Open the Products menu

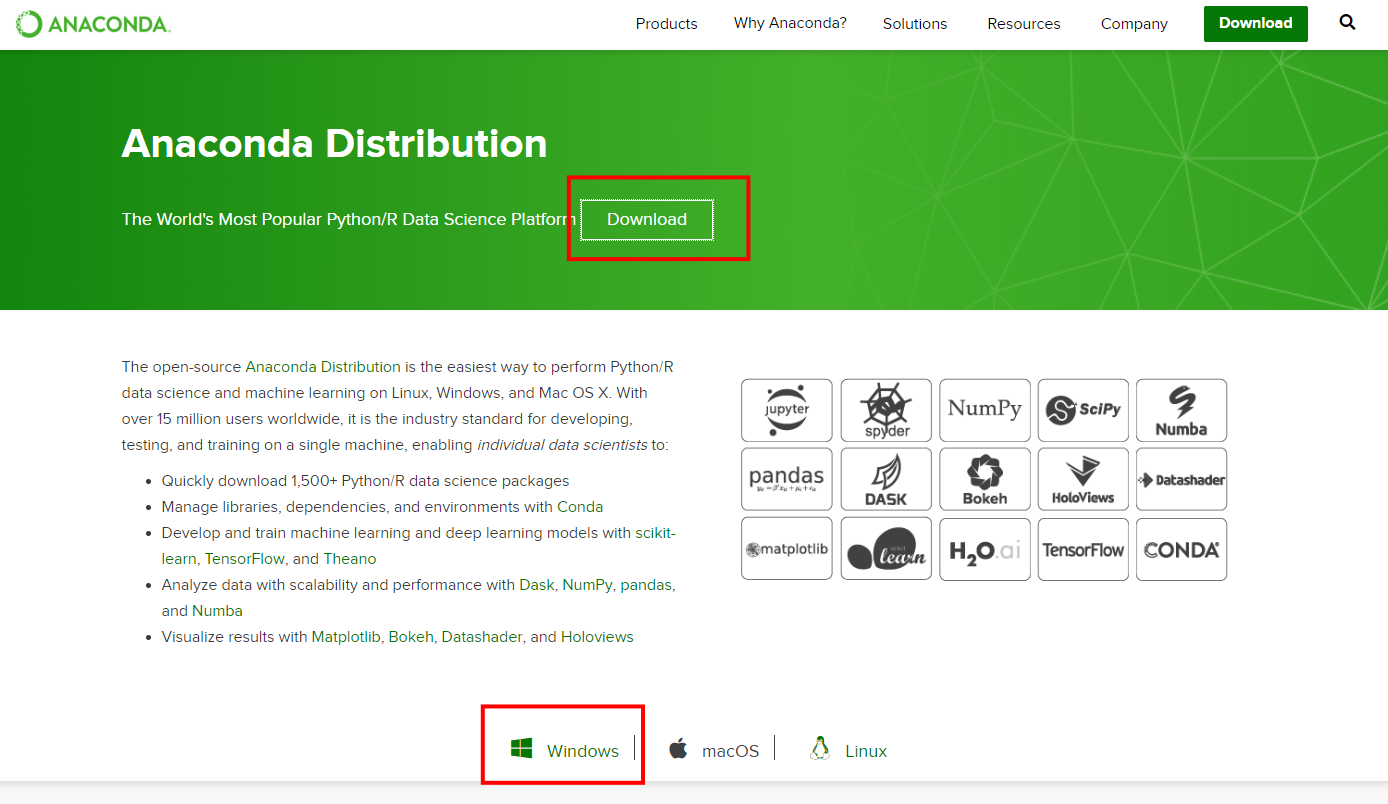pyautogui.click(x=666, y=24)
